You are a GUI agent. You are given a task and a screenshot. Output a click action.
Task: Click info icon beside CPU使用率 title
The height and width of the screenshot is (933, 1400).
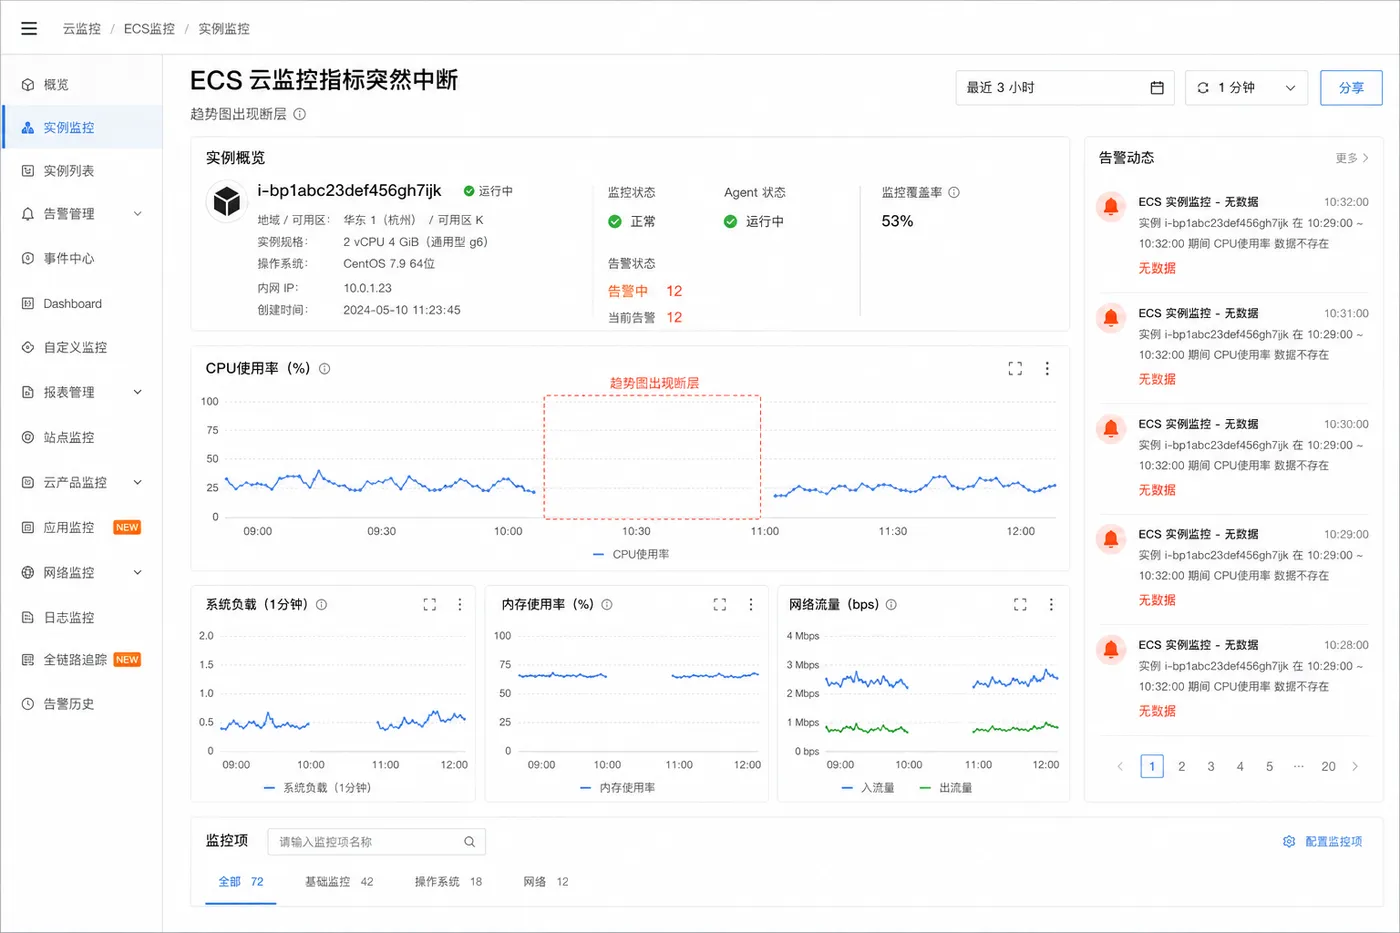click(324, 369)
